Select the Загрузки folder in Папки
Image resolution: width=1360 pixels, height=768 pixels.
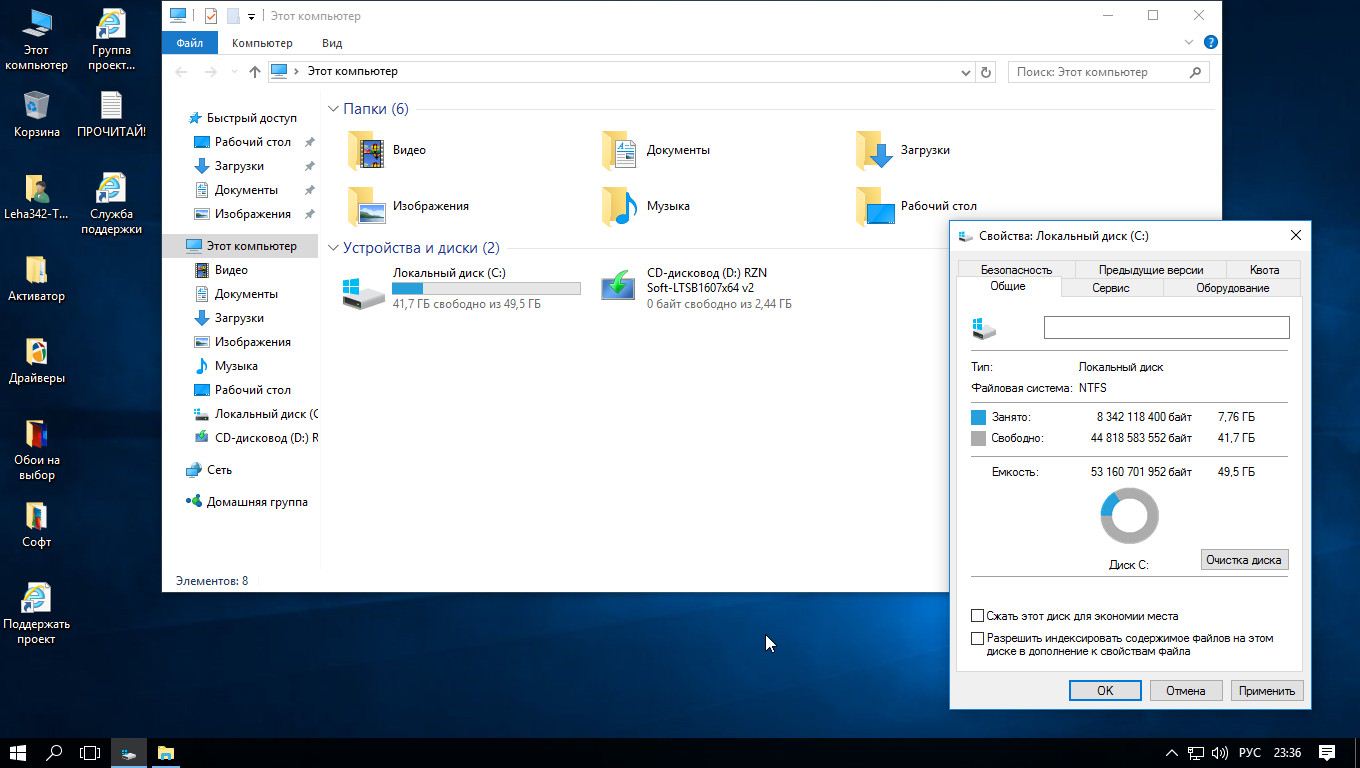click(x=904, y=150)
